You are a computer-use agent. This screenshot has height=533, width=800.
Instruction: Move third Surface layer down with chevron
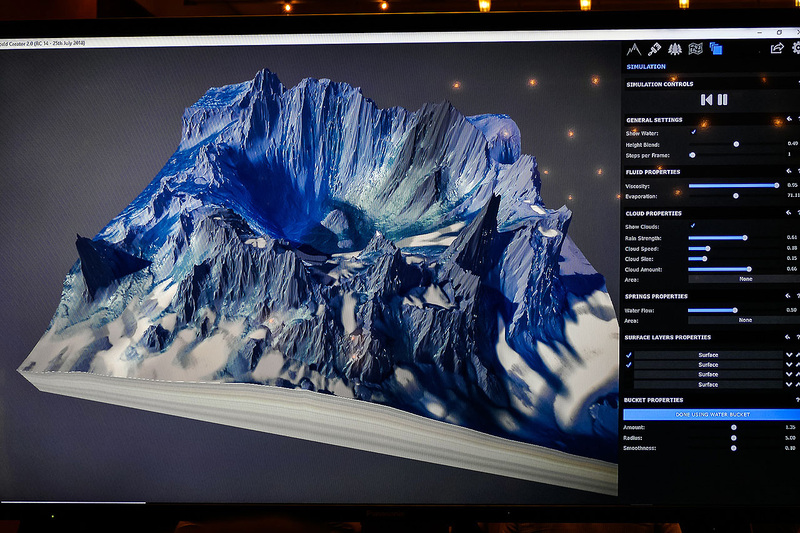pyautogui.click(x=789, y=374)
